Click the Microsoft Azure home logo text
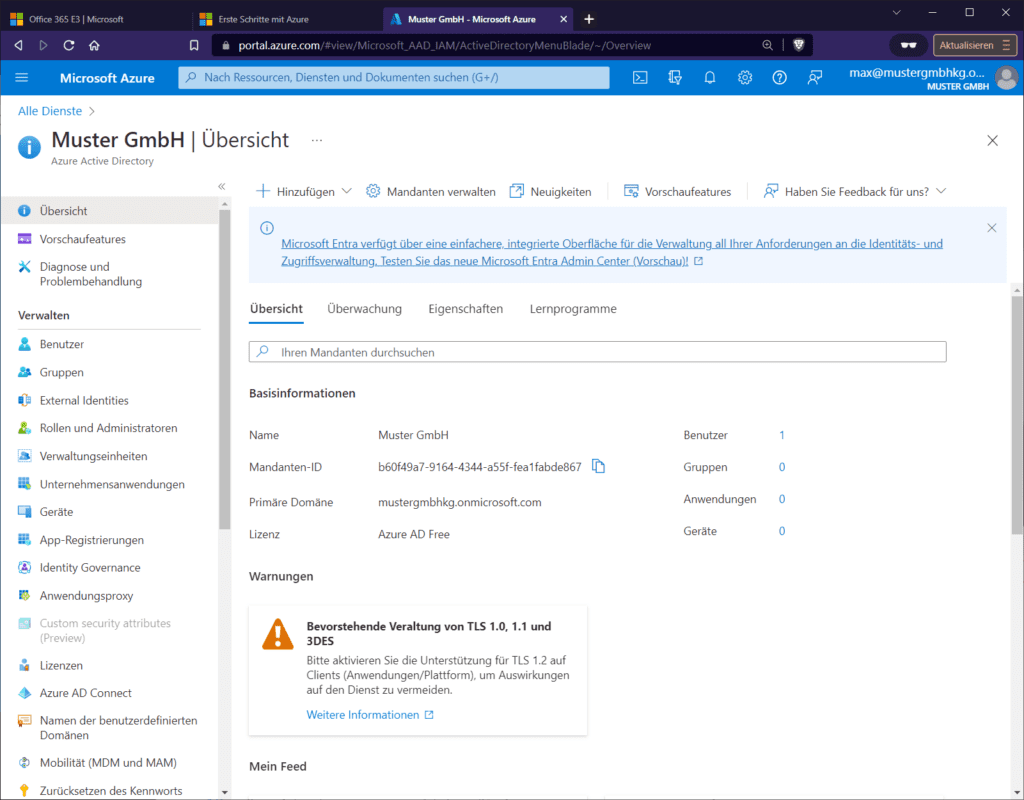This screenshot has width=1024, height=800. (107, 78)
